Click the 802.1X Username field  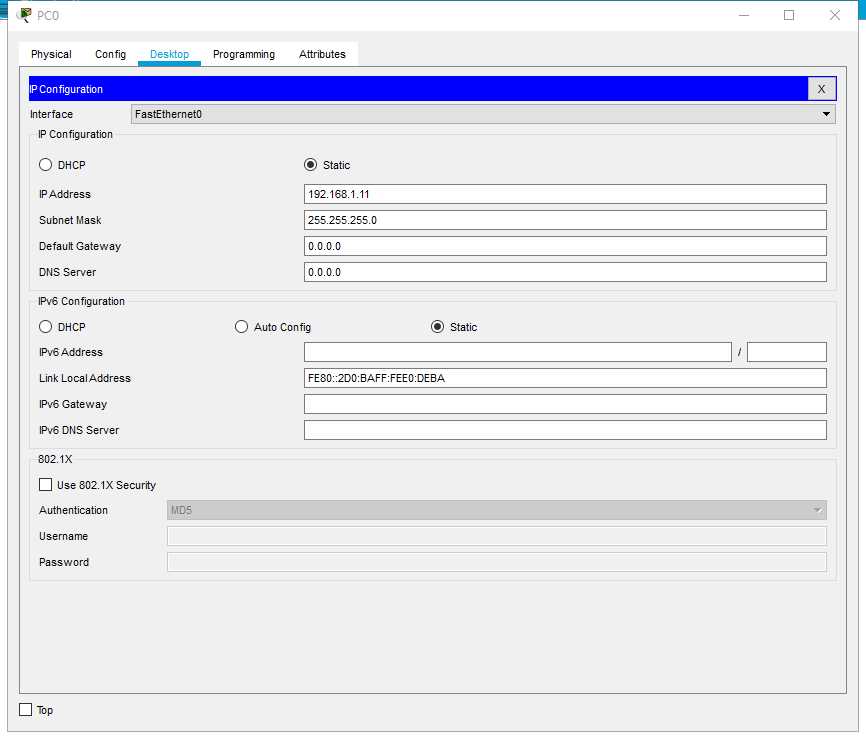point(497,536)
